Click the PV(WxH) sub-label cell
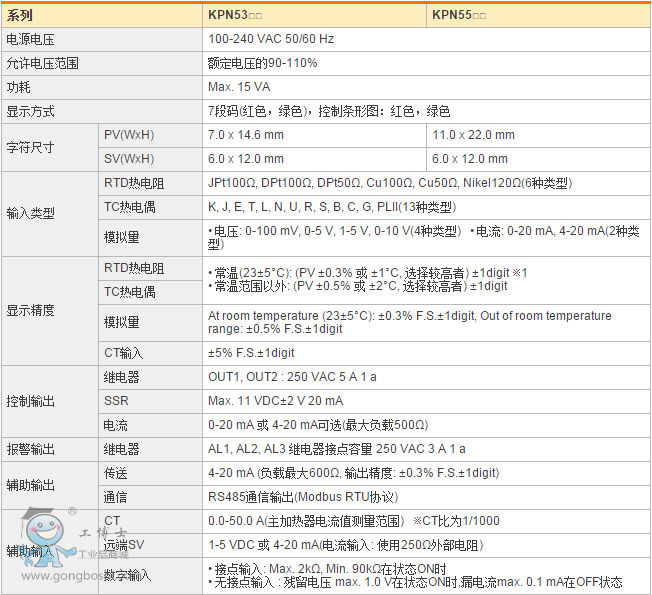Screen dimensions: 652x595 click(129, 135)
